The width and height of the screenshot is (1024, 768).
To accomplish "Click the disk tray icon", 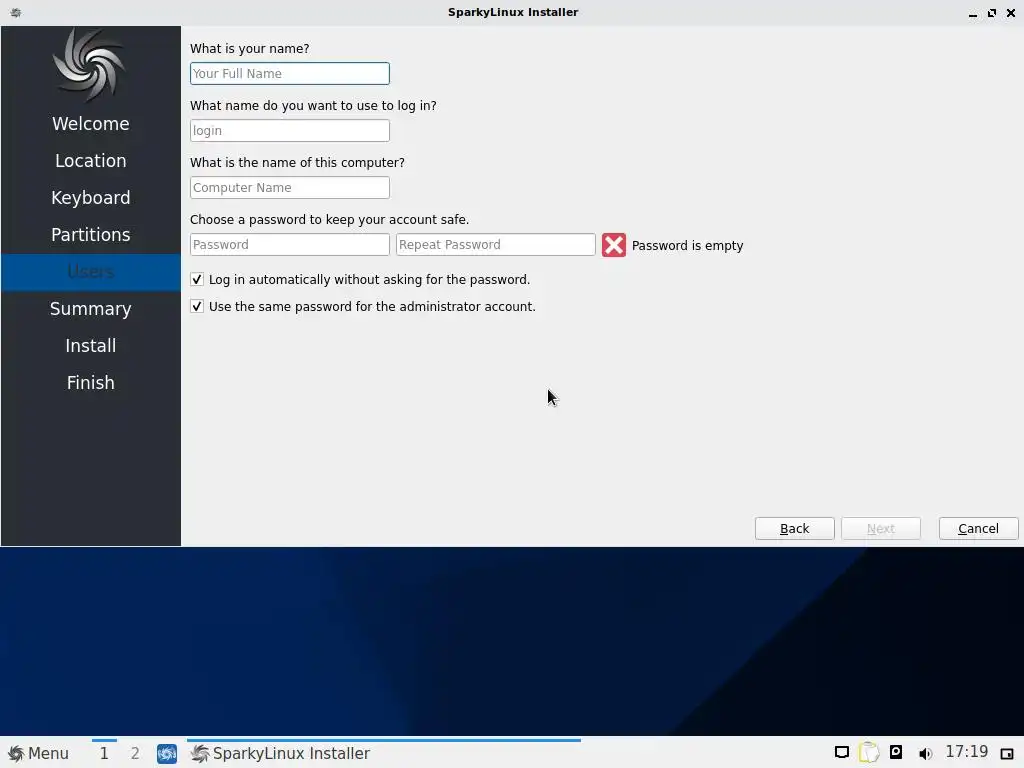I will tap(896, 752).
